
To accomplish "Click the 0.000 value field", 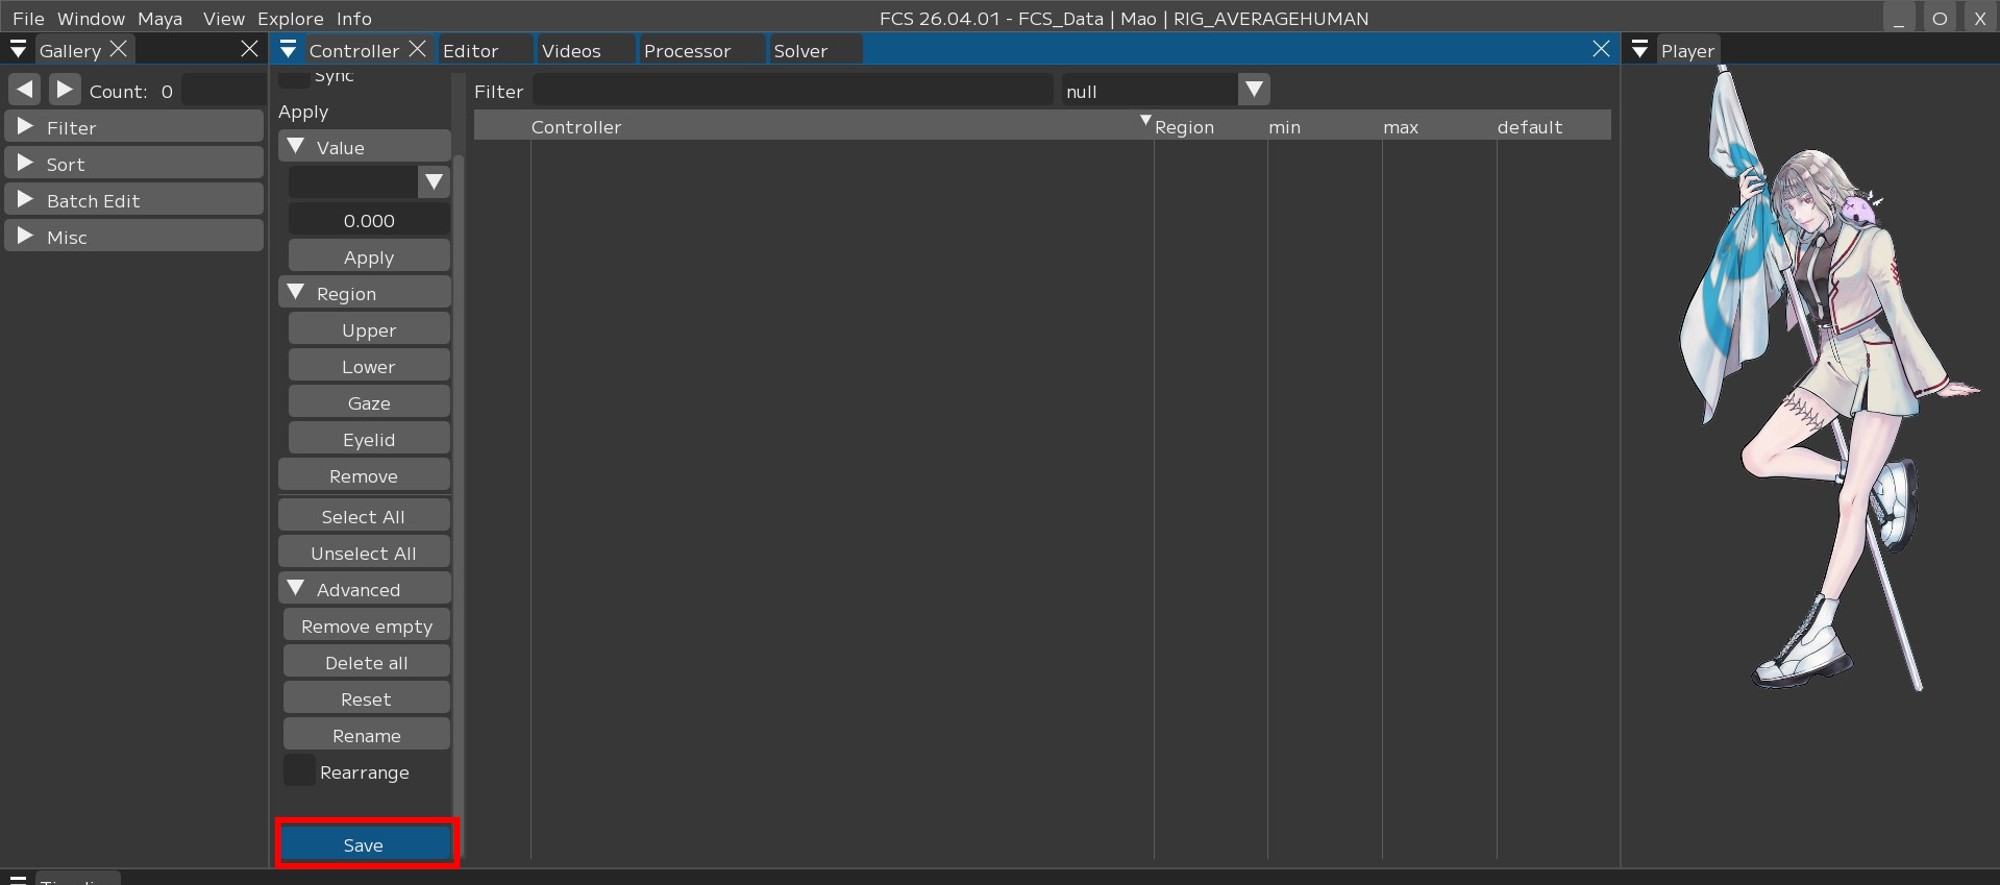I will tap(368, 220).
